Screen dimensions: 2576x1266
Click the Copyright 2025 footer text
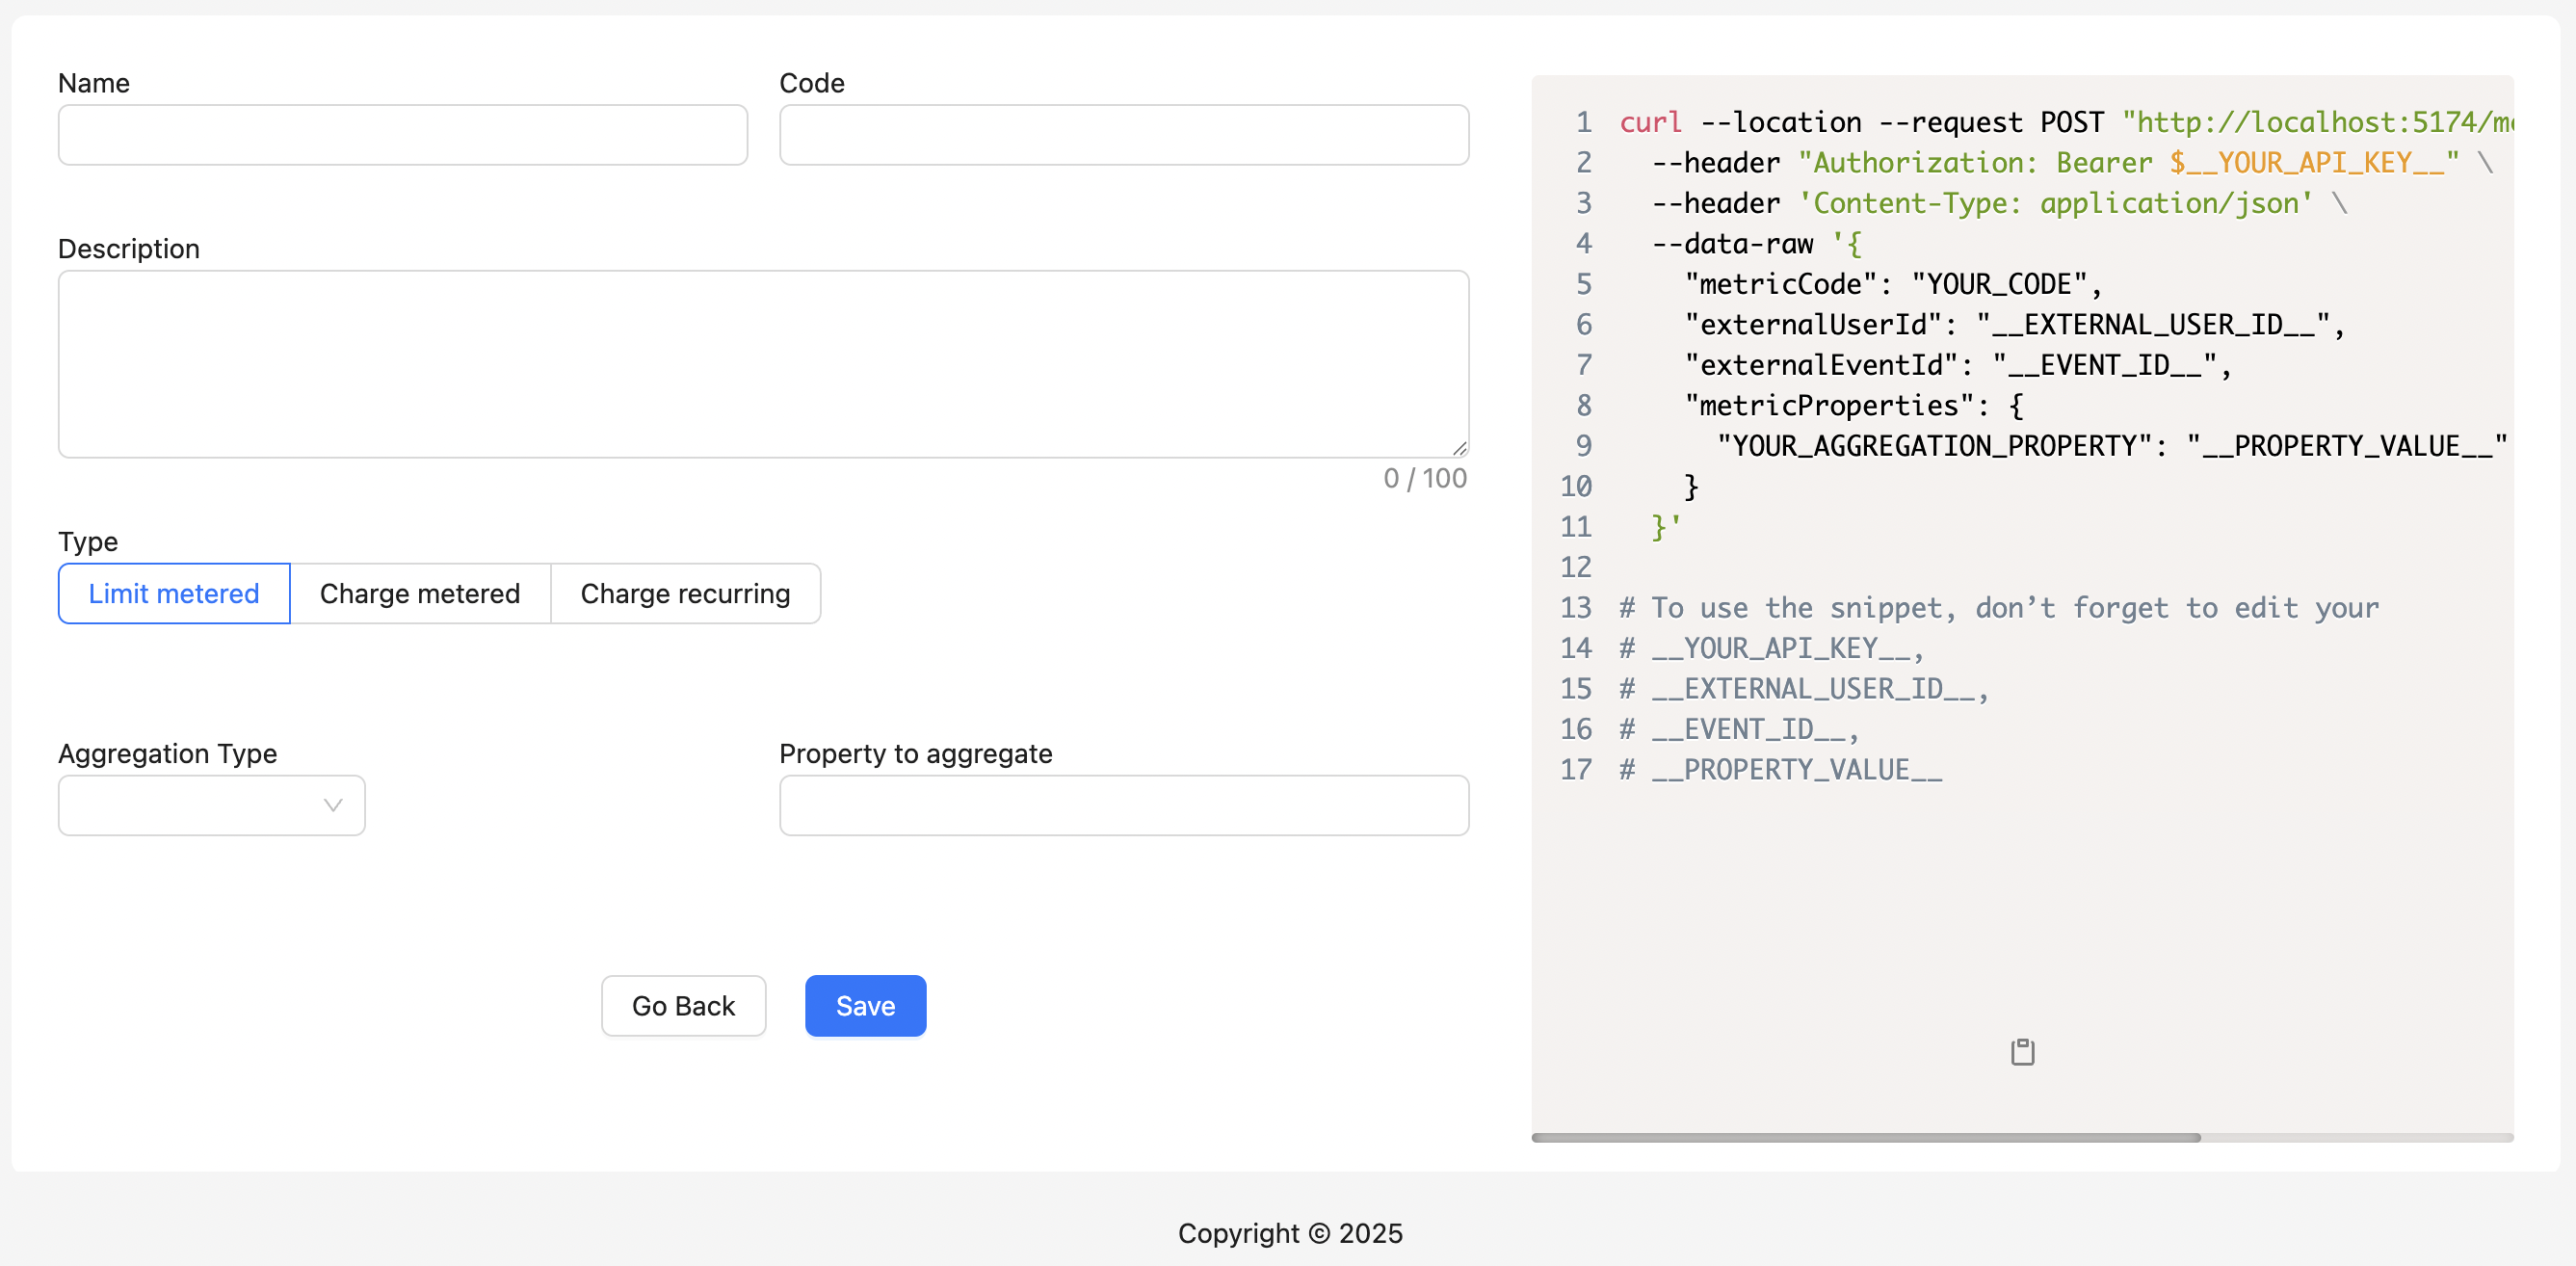(1291, 1233)
